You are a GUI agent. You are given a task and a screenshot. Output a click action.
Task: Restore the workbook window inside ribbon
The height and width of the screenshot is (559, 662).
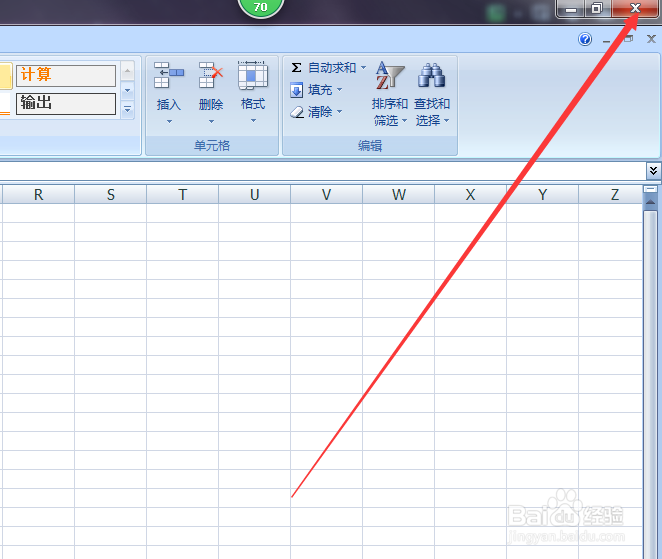tap(629, 39)
